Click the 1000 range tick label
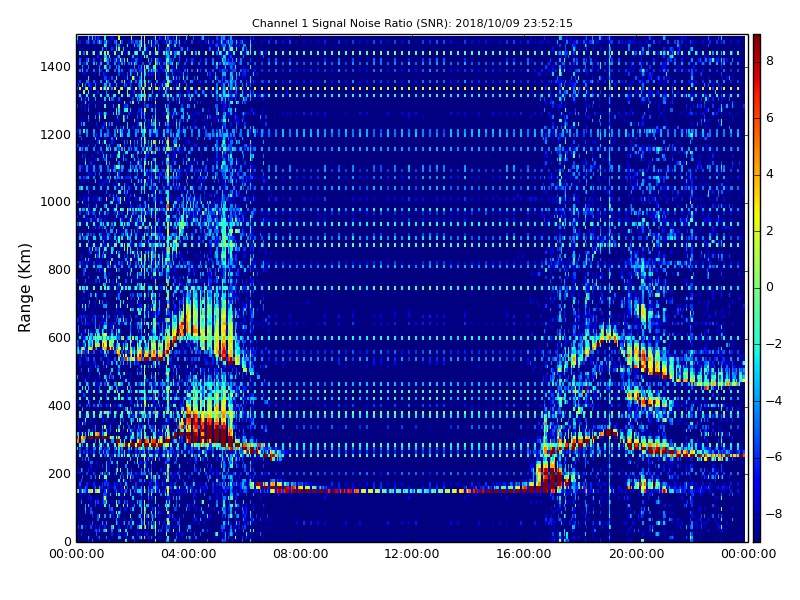 pyautogui.click(x=56, y=202)
